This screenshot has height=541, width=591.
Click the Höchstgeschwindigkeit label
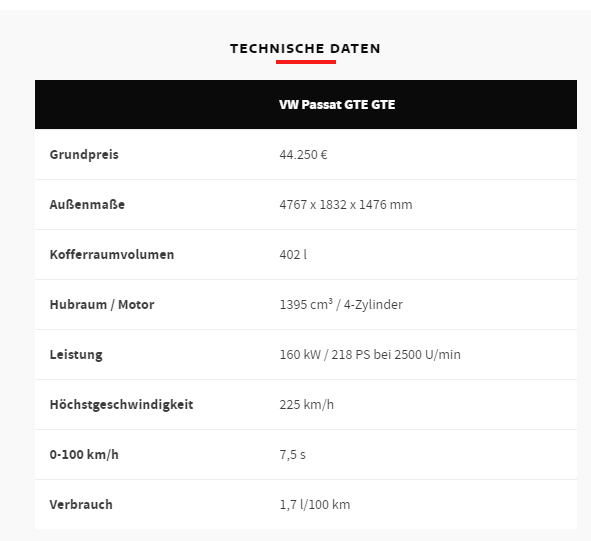121,405
